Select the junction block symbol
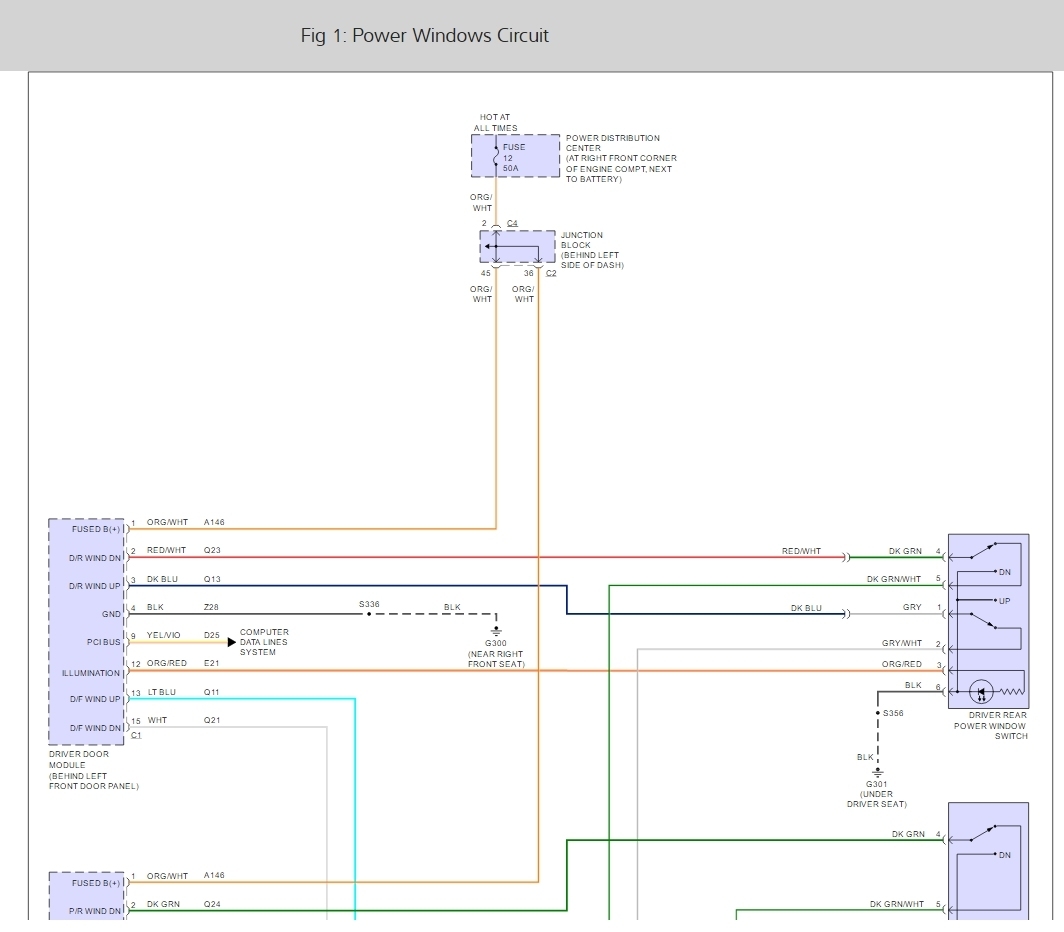 517,247
